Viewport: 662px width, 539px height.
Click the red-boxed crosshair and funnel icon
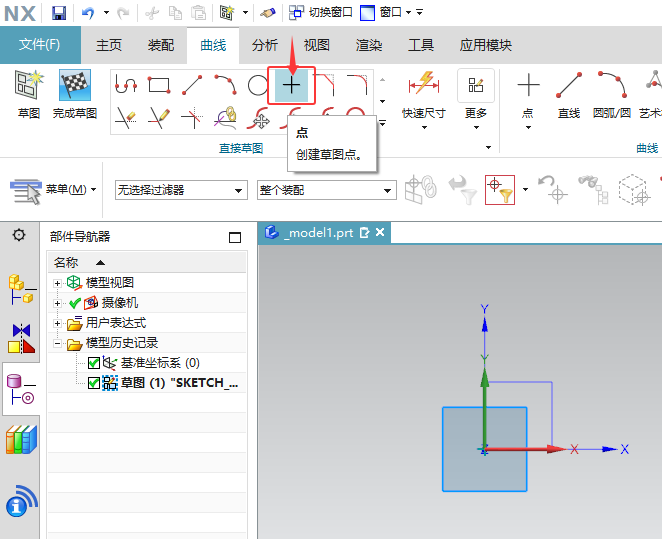[500, 190]
